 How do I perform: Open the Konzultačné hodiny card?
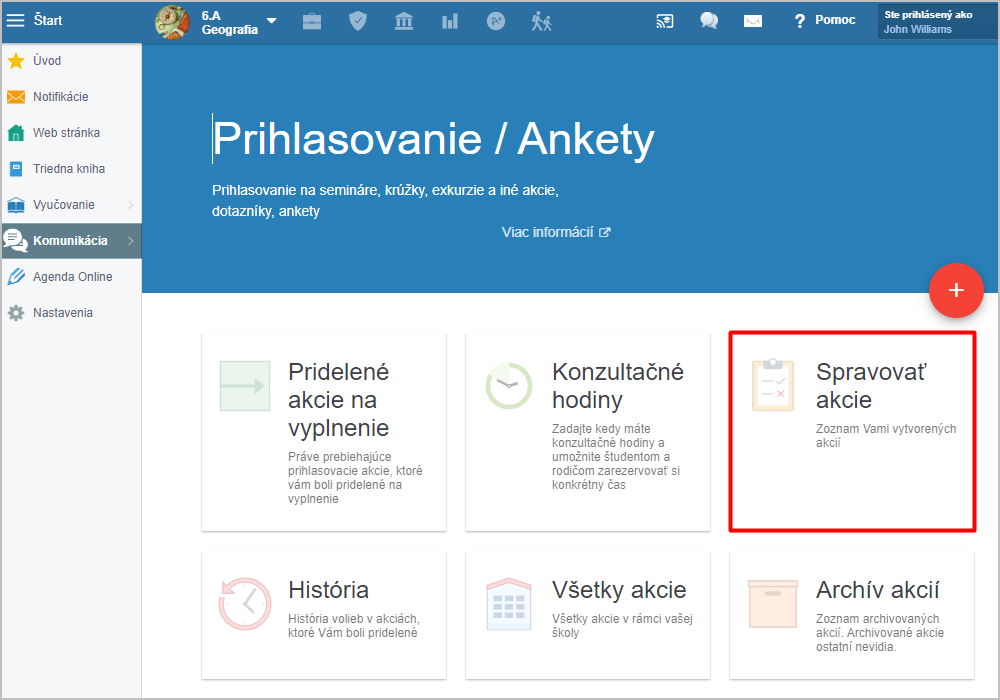(x=588, y=432)
